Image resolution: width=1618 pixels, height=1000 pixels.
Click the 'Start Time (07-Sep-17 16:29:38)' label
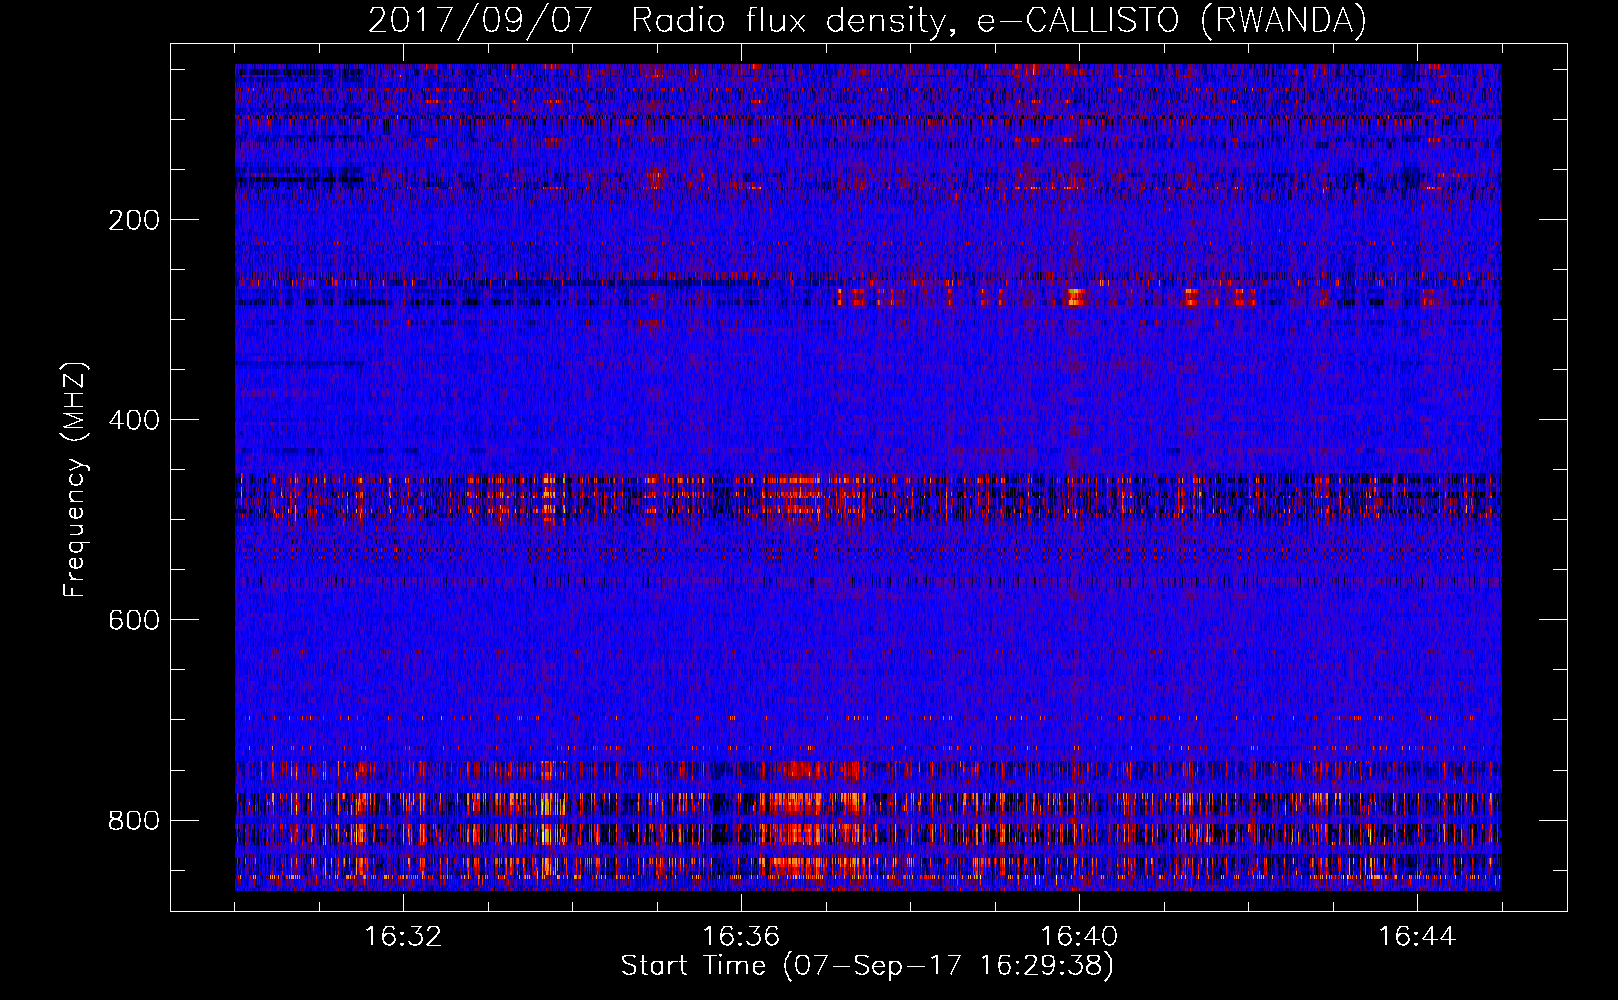tap(867, 966)
